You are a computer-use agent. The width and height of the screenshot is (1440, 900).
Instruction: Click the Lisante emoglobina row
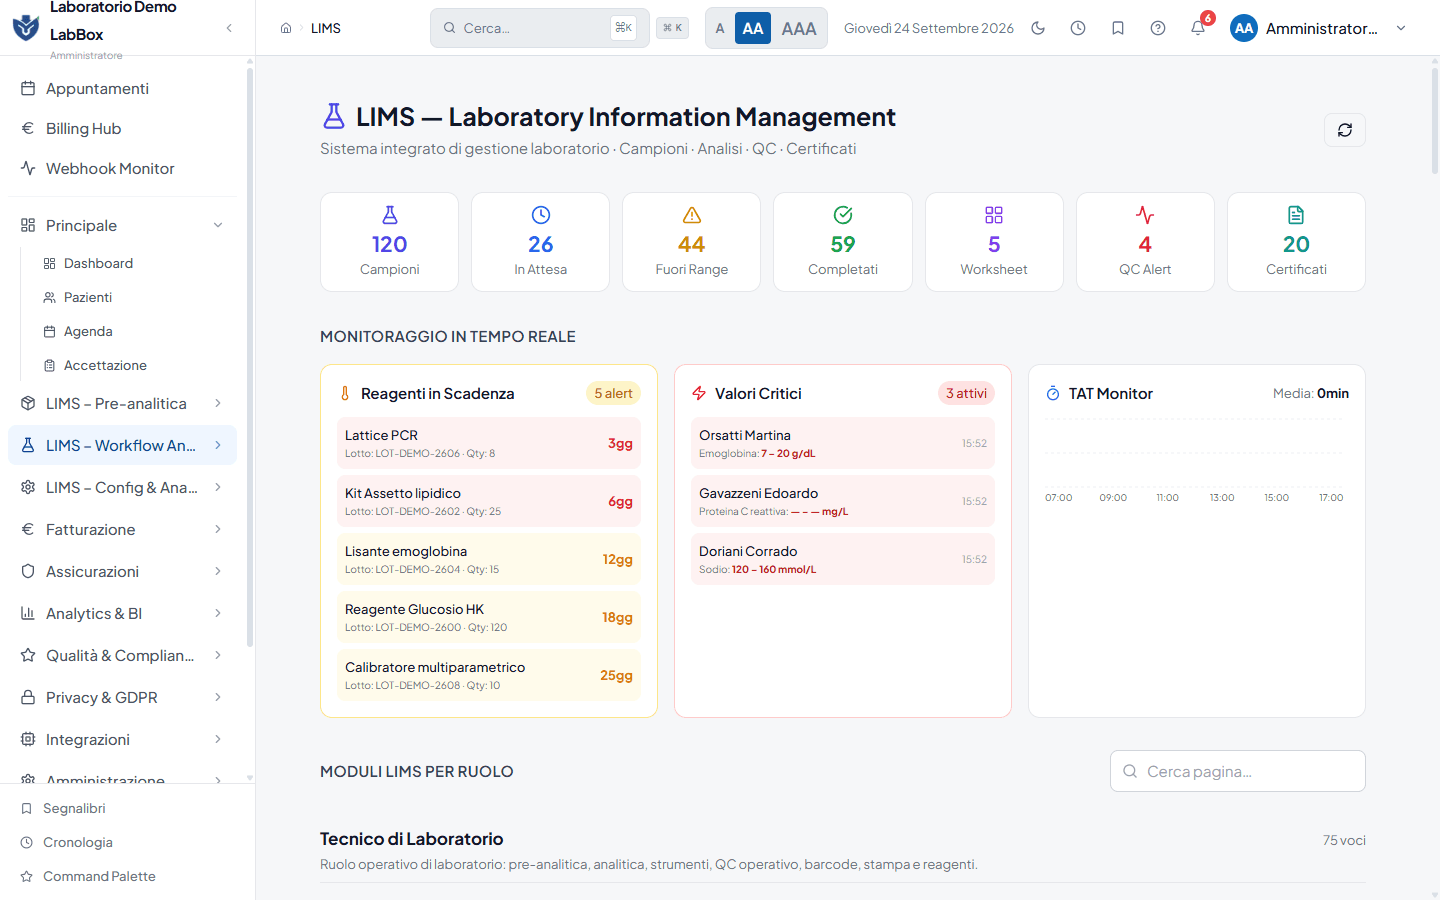pos(489,559)
